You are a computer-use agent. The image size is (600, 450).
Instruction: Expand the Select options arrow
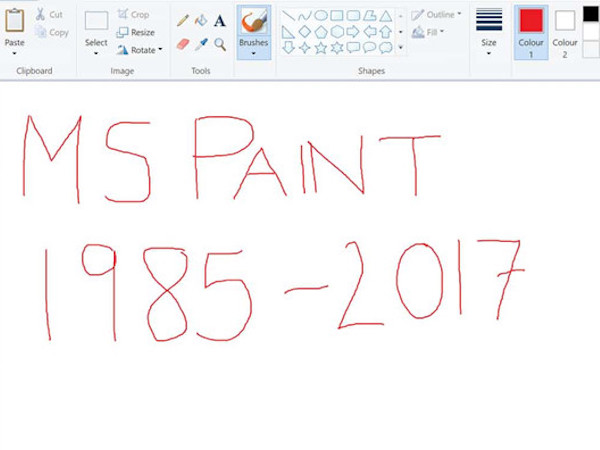pyautogui.click(x=96, y=53)
